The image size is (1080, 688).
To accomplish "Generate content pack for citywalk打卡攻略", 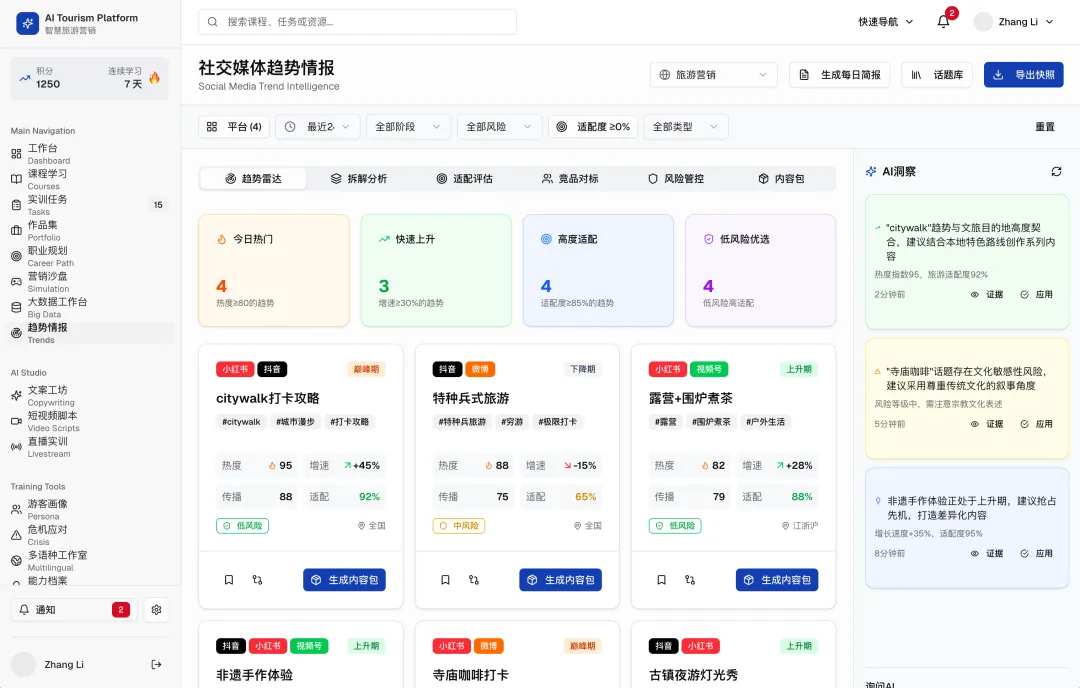I will [344, 580].
